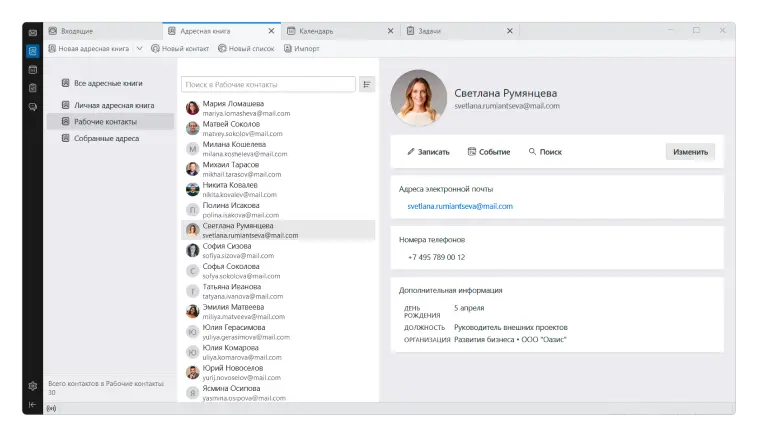Open email link svetlana.rumiantseva@mail.com
Image resolution: width=758 pixels, height=437 pixels.
[460, 206]
